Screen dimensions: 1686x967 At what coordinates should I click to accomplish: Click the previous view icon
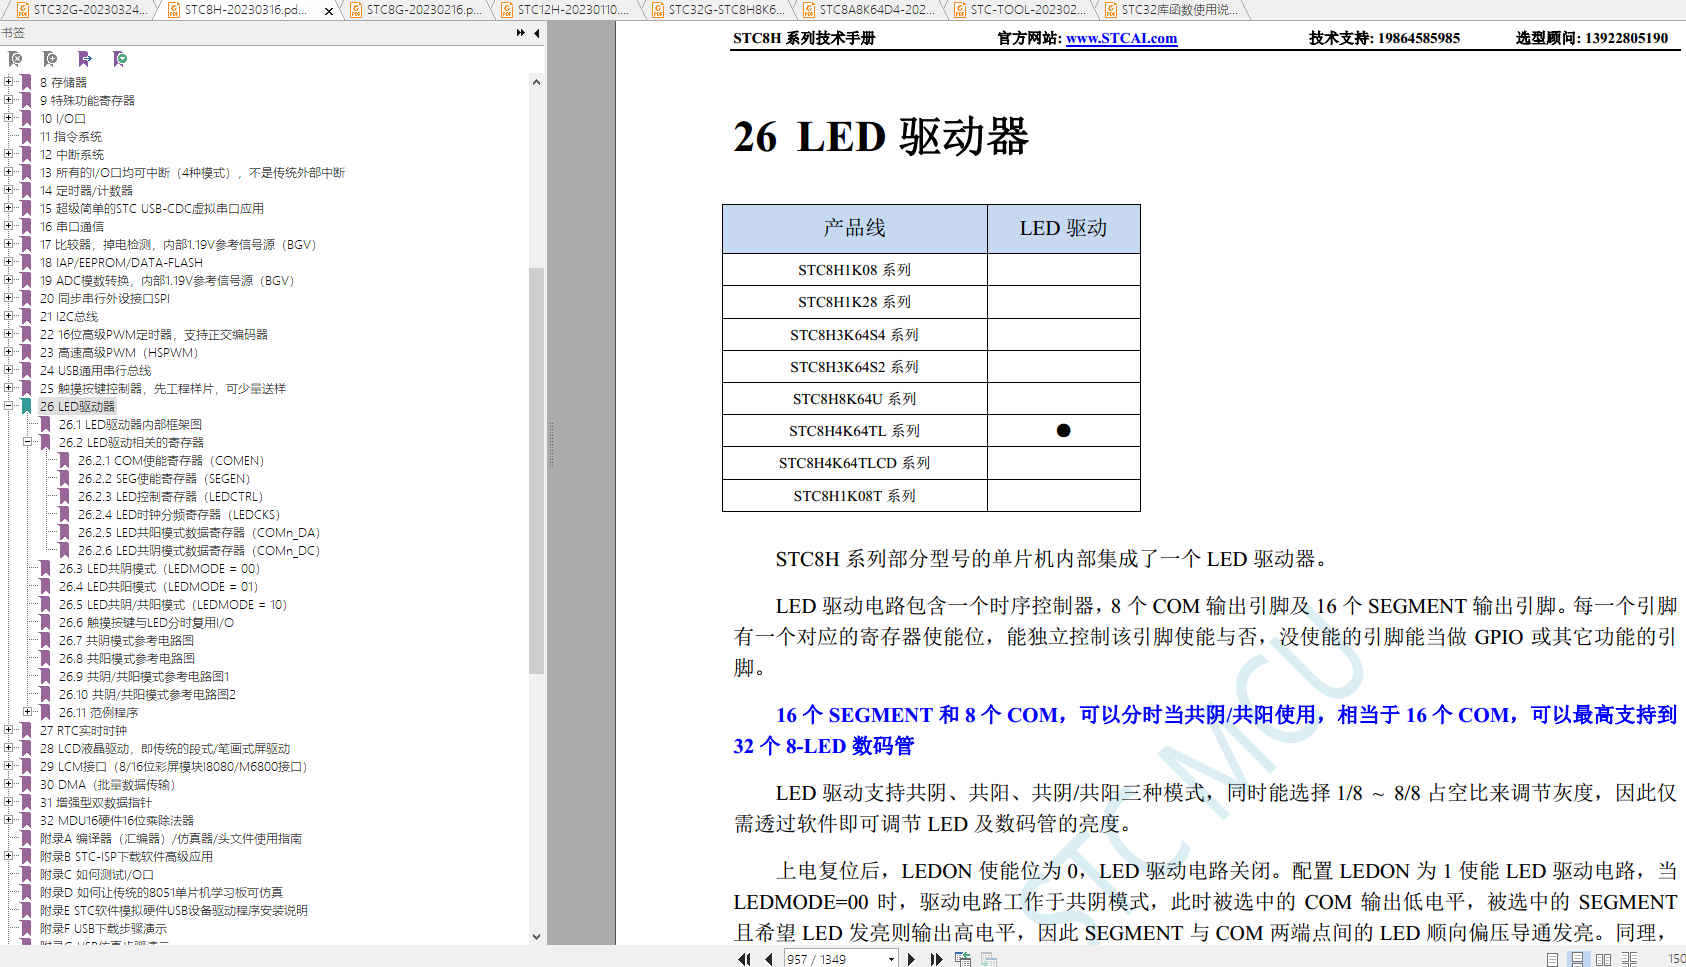pyautogui.click(x=963, y=959)
